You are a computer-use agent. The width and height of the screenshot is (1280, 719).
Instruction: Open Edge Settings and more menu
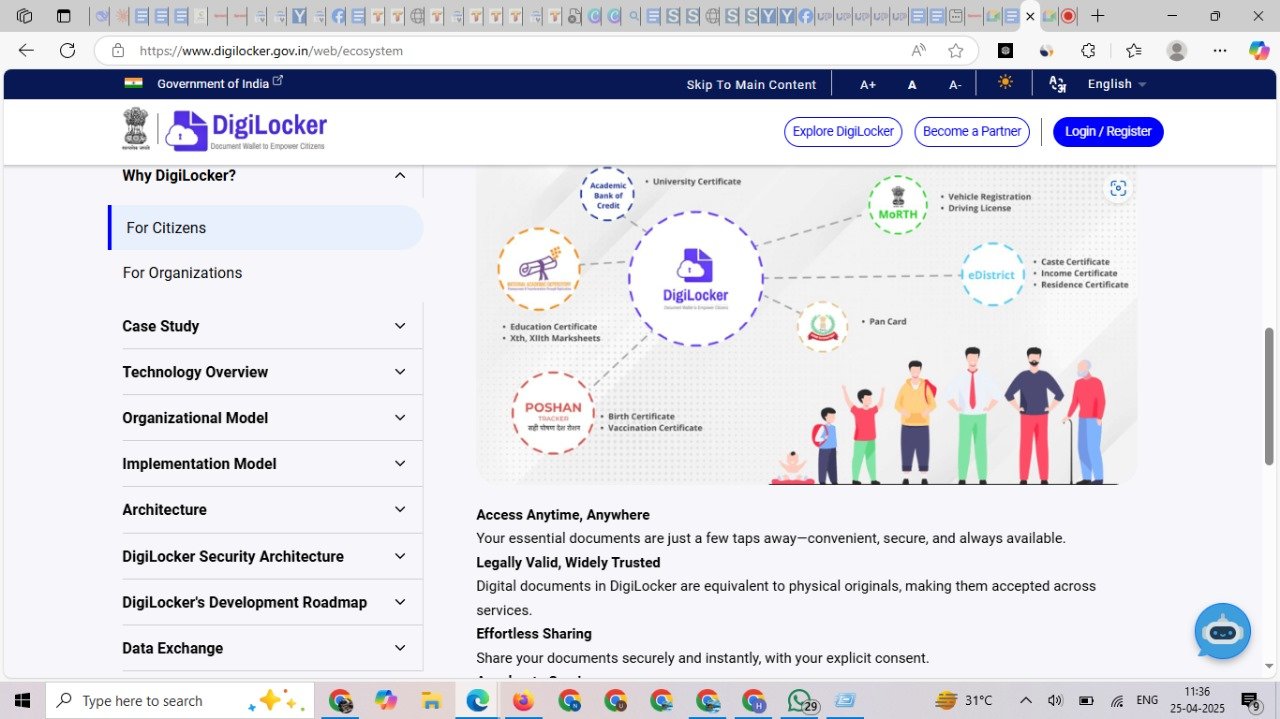point(1220,50)
